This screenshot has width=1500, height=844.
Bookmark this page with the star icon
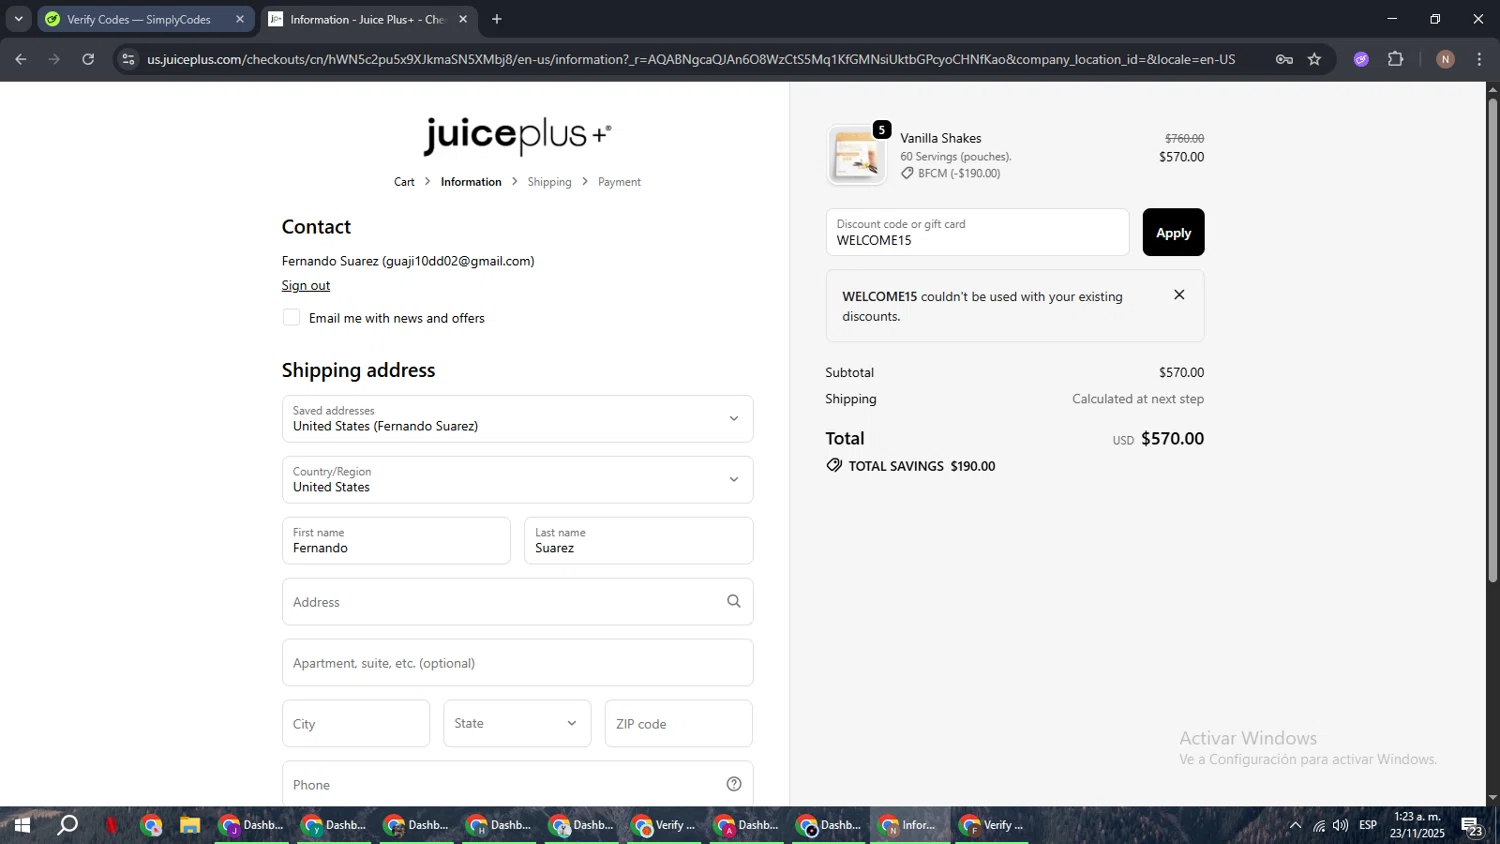tap(1314, 59)
